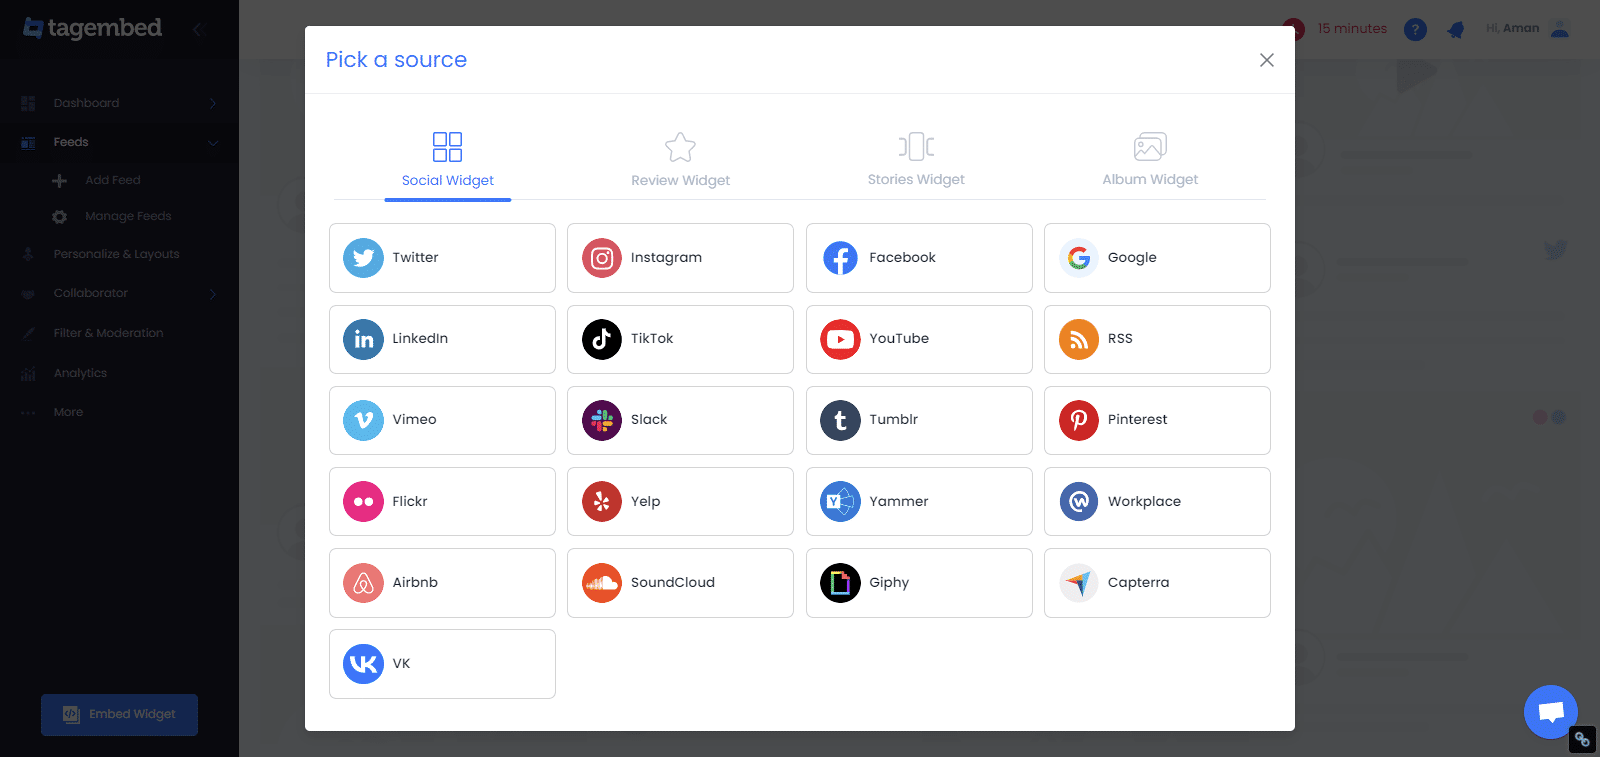Choose the RSS feed icon

[1079, 339]
